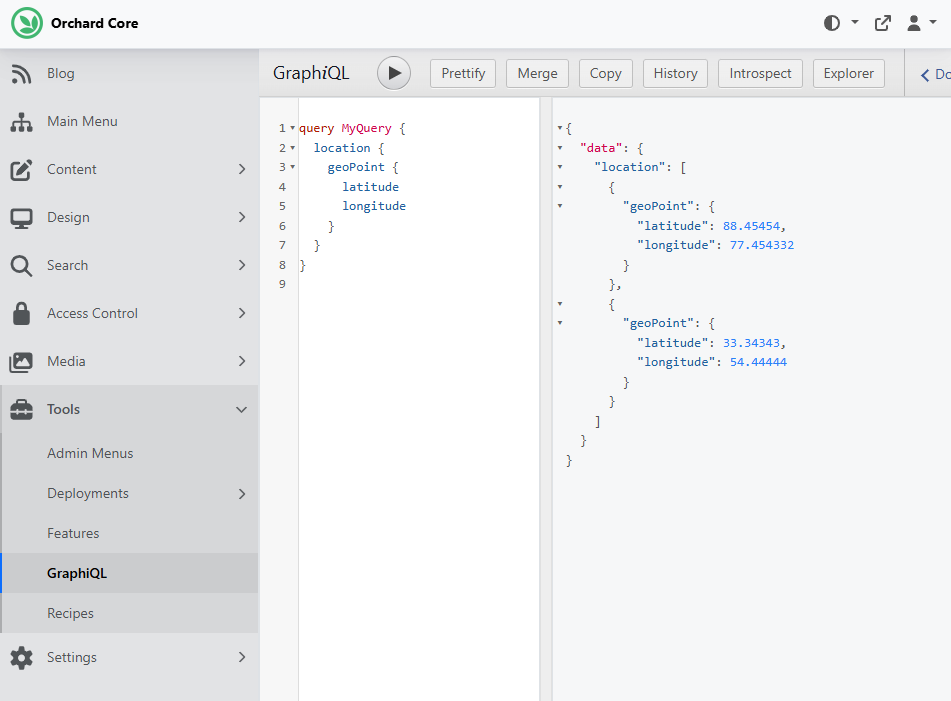951x701 pixels.
Task: Run the GraphQL query with play button
Action: pos(394,73)
